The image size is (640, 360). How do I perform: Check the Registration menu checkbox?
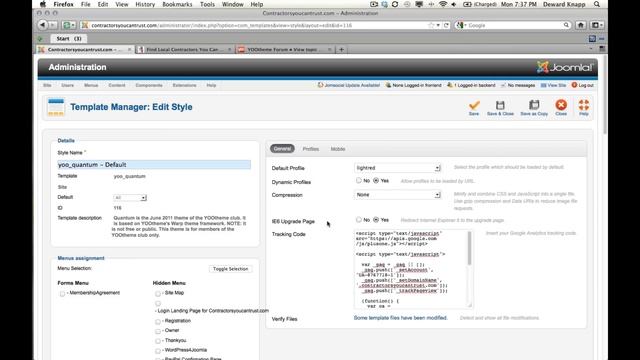tap(158, 321)
